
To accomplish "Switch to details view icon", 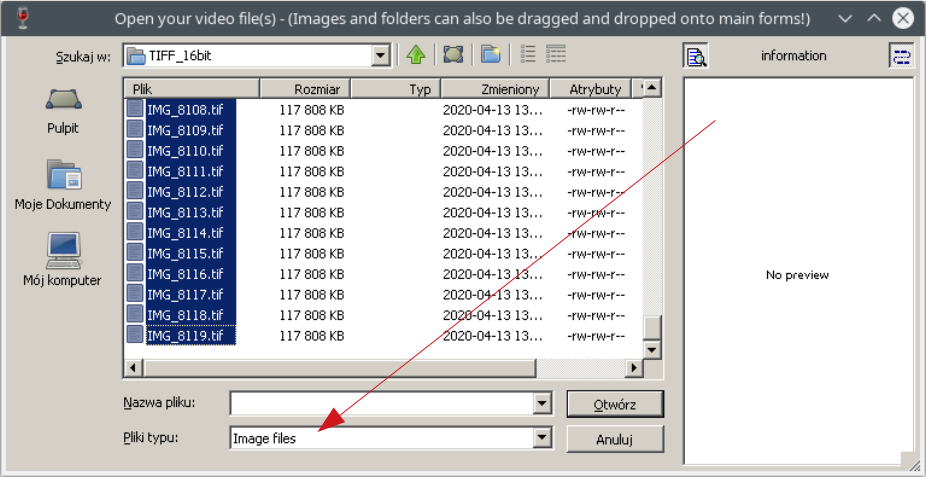I will coord(556,54).
